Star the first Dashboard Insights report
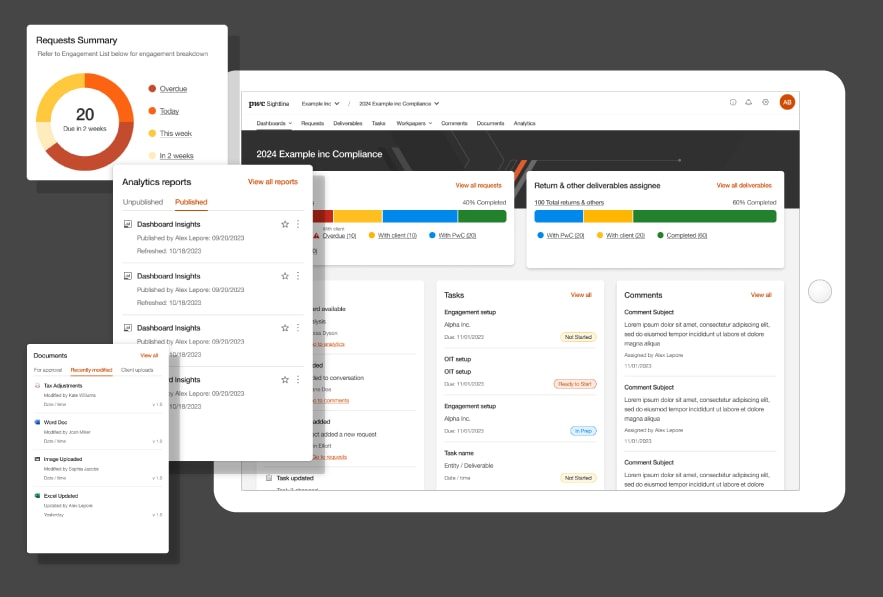This screenshot has height=597, width=883. 285,225
